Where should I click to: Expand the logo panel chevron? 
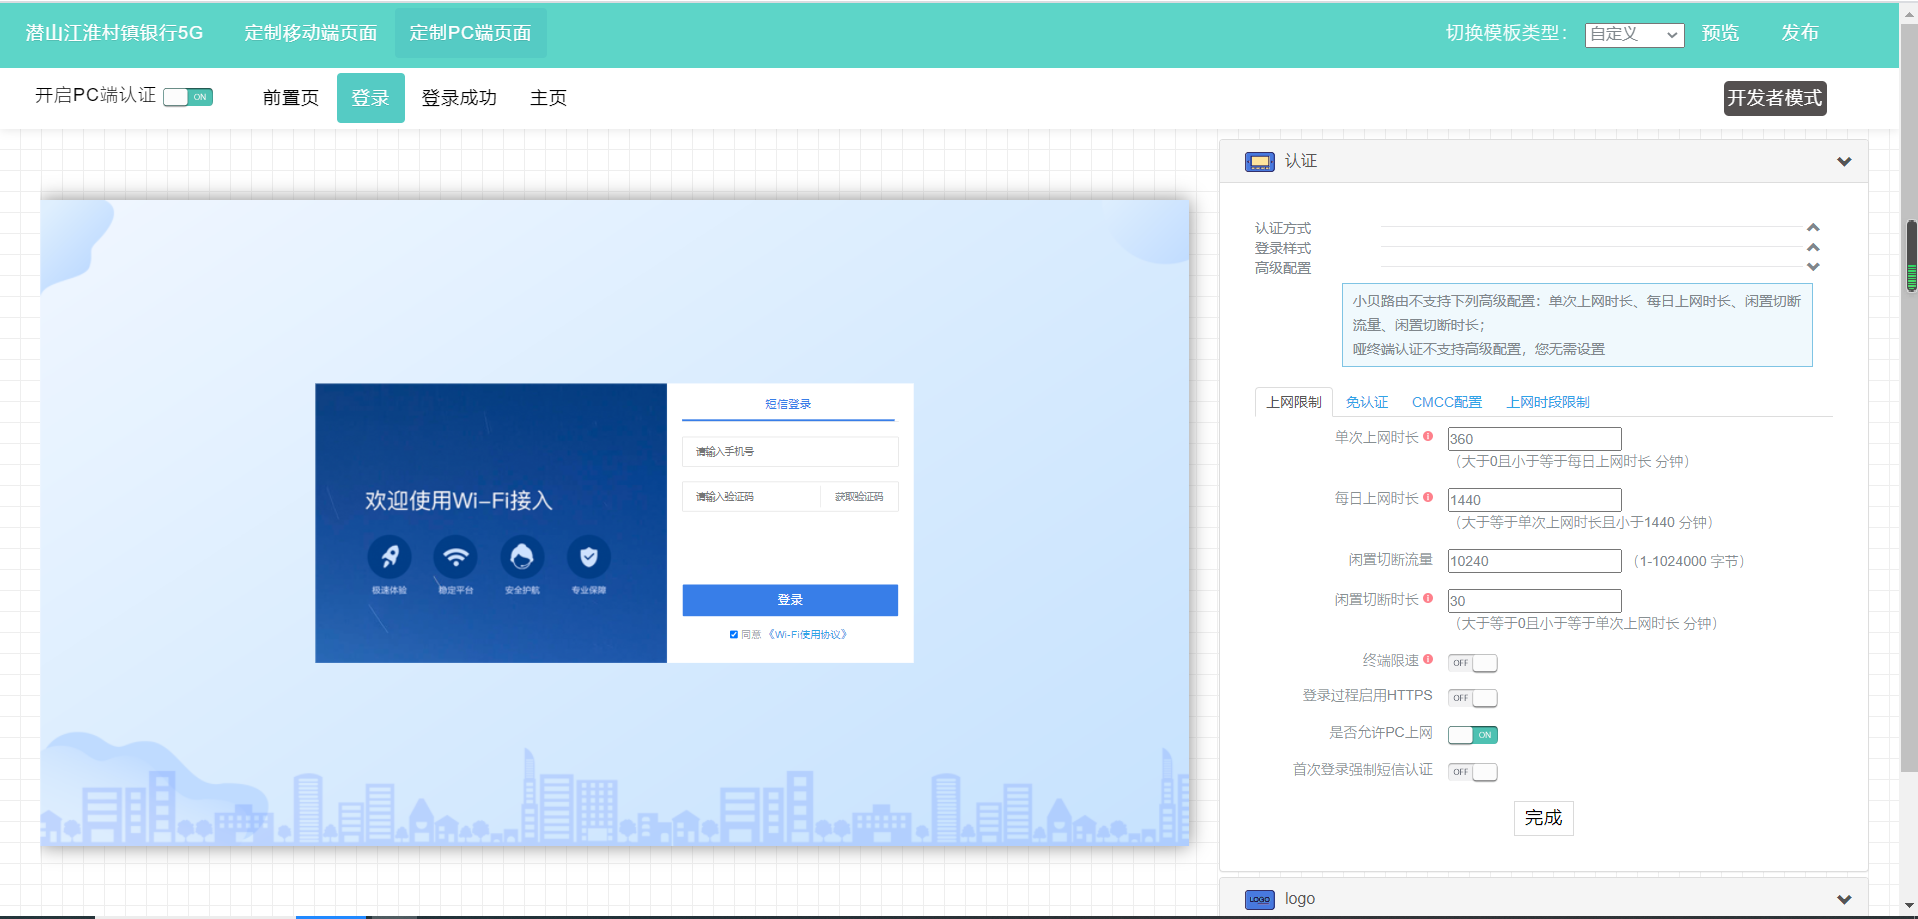point(1844,900)
